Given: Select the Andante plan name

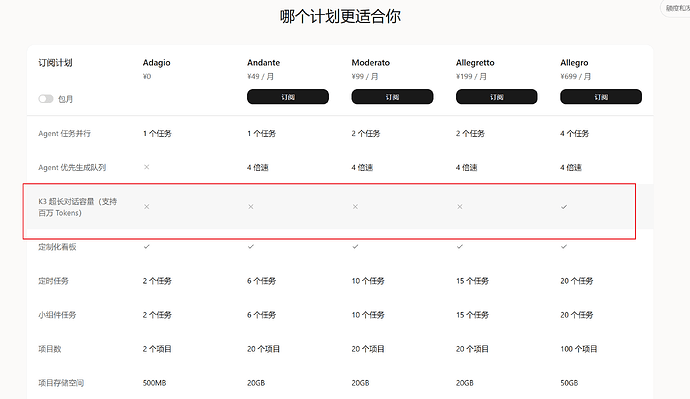Looking at the screenshot, I should pos(263,63).
